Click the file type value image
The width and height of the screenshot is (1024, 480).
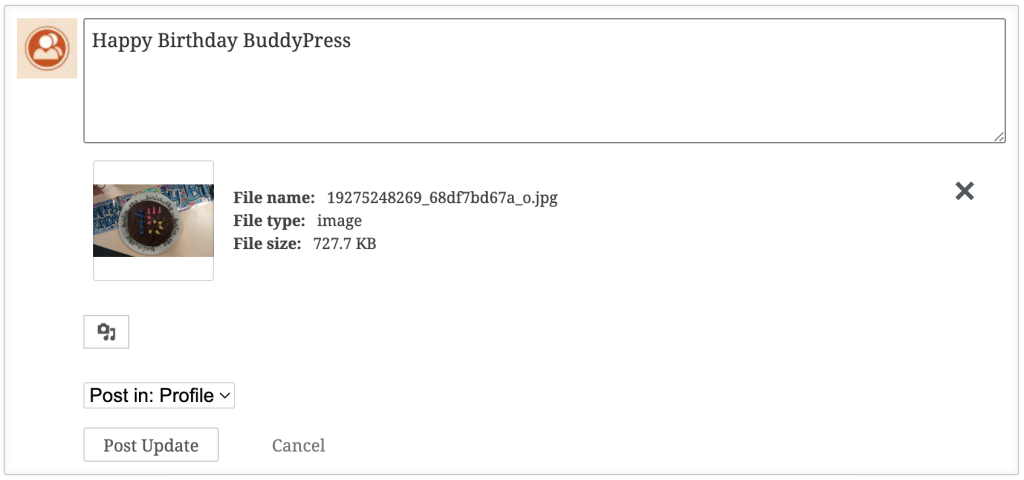[340, 221]
